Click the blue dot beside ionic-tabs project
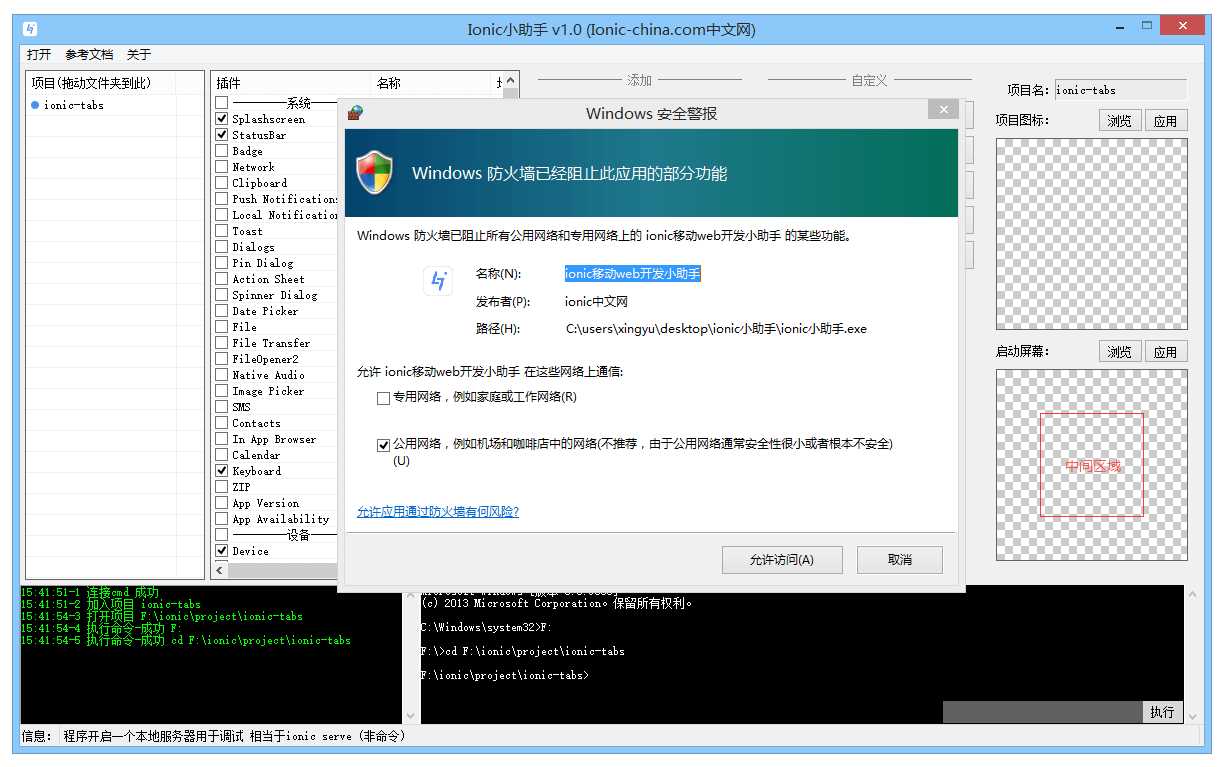Image resolution: width=1229 pixels, height=767 pixels. (x=35, y=105)
